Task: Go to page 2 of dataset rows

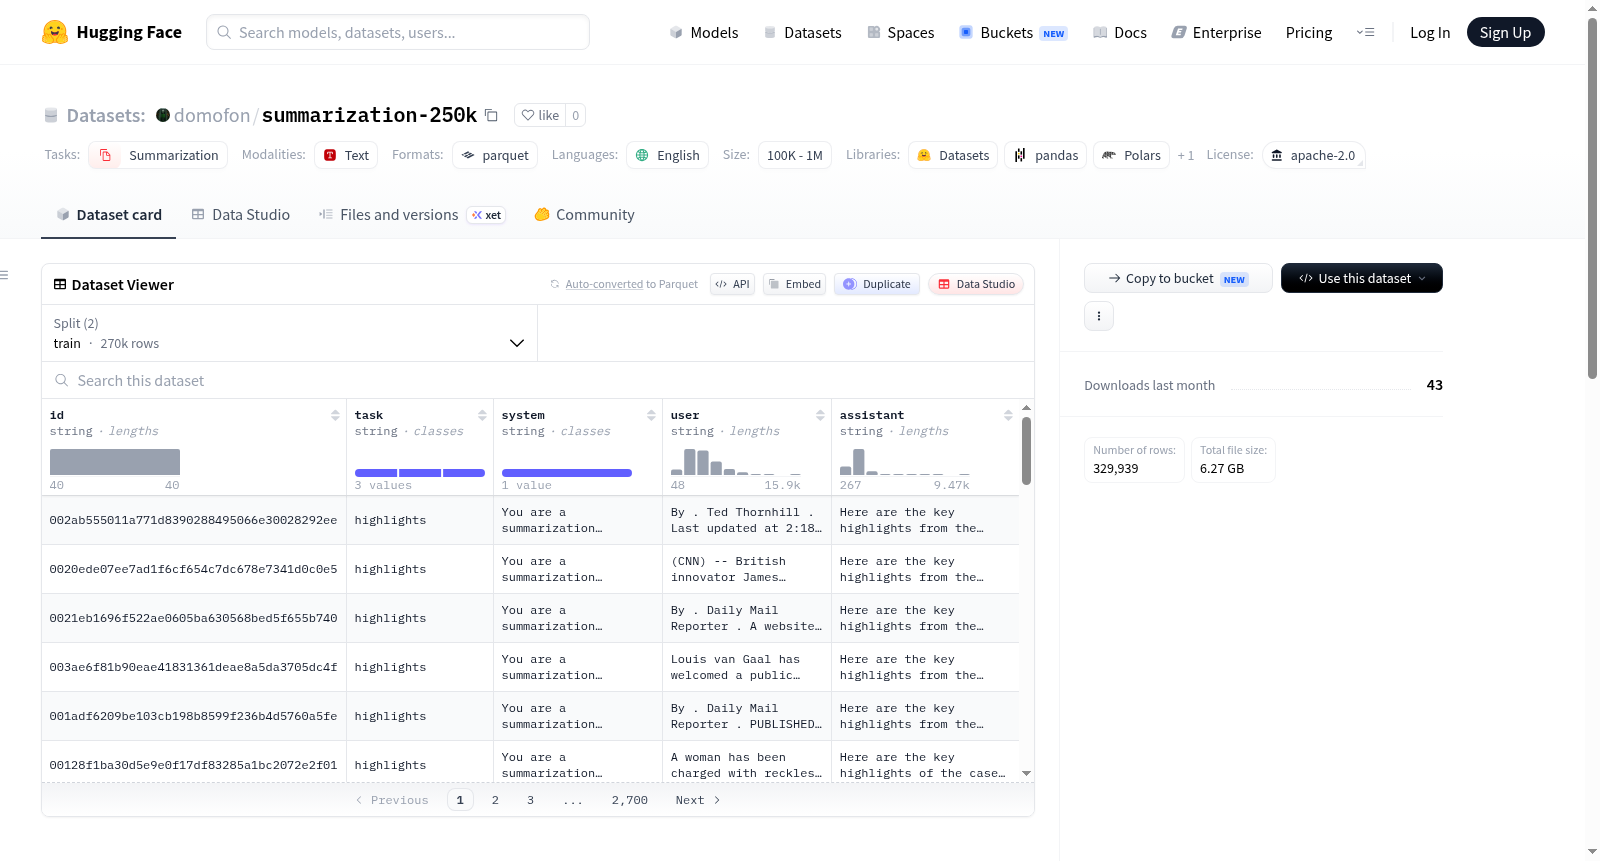Action: (495, 800)
